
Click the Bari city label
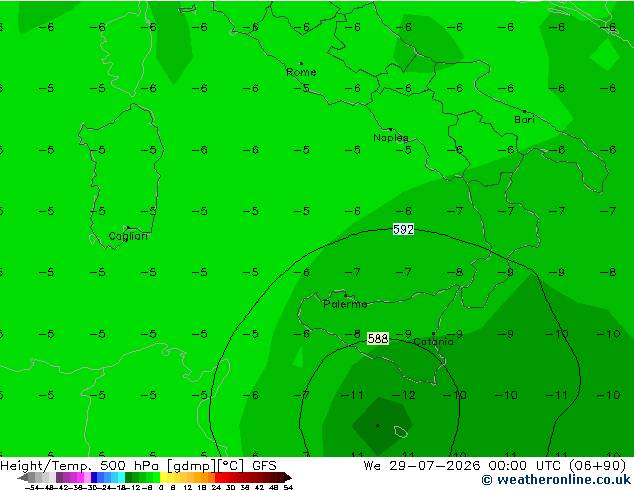point(524,120)
